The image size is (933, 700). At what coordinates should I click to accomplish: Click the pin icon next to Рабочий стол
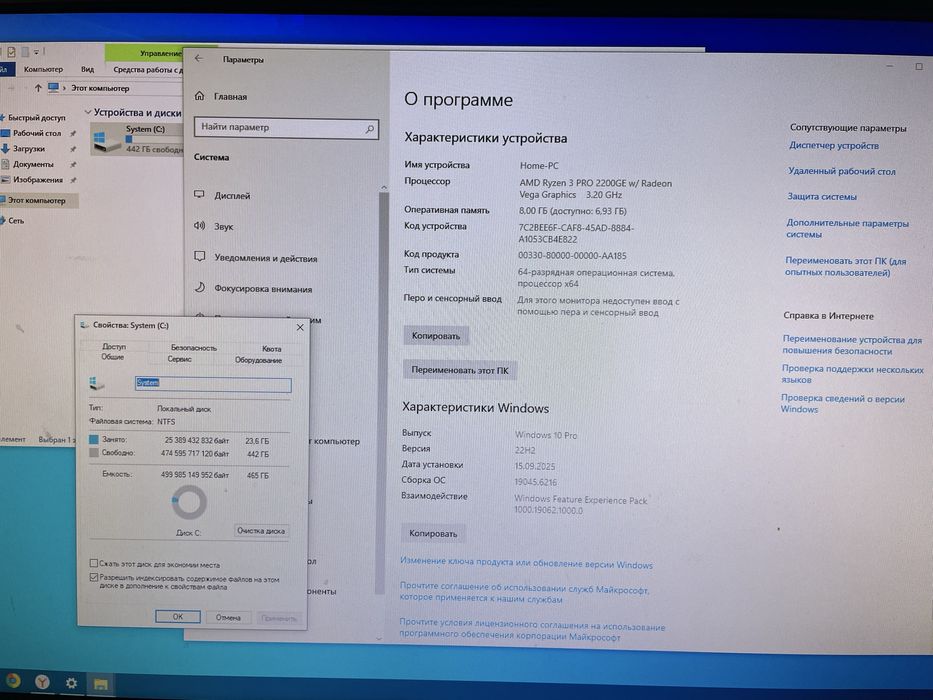tap(73, 133)
